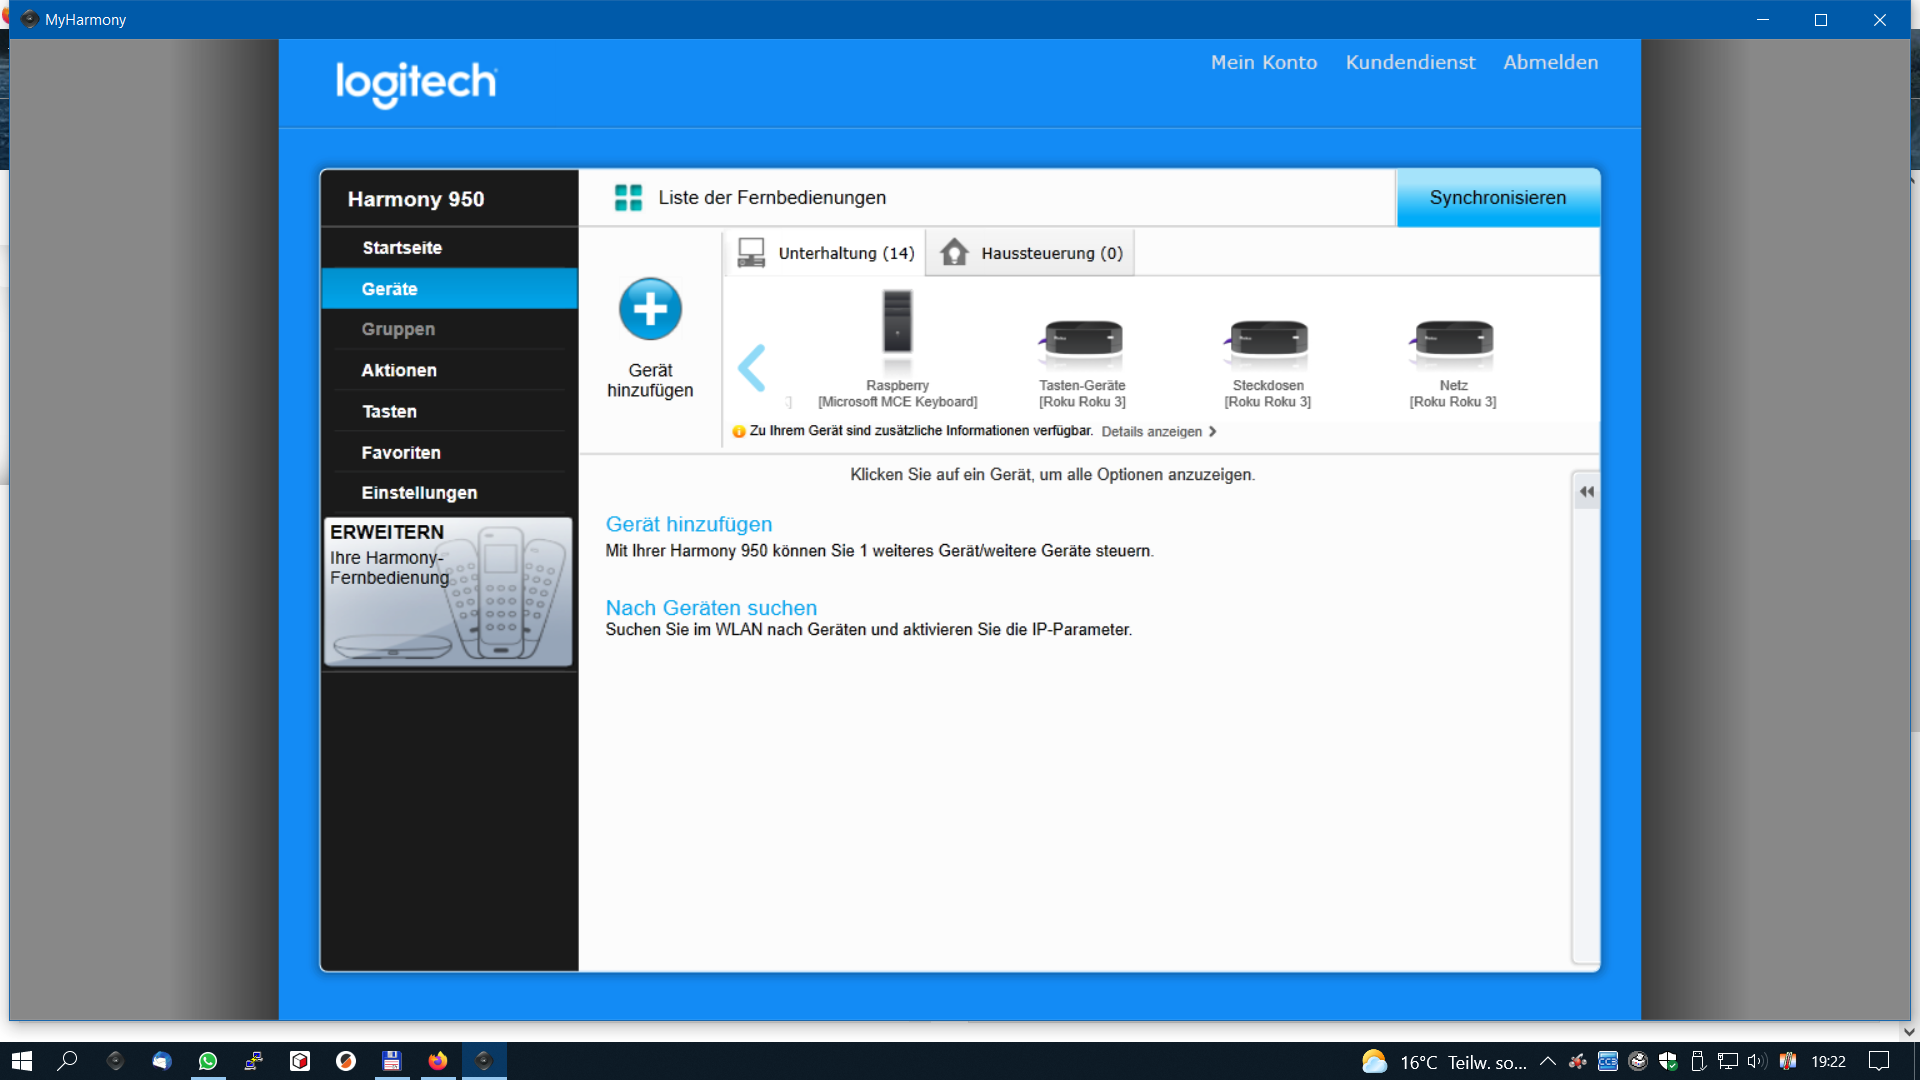
Task: Click the right-side panel scrollbar track
Action: [x=1586, y=735]
